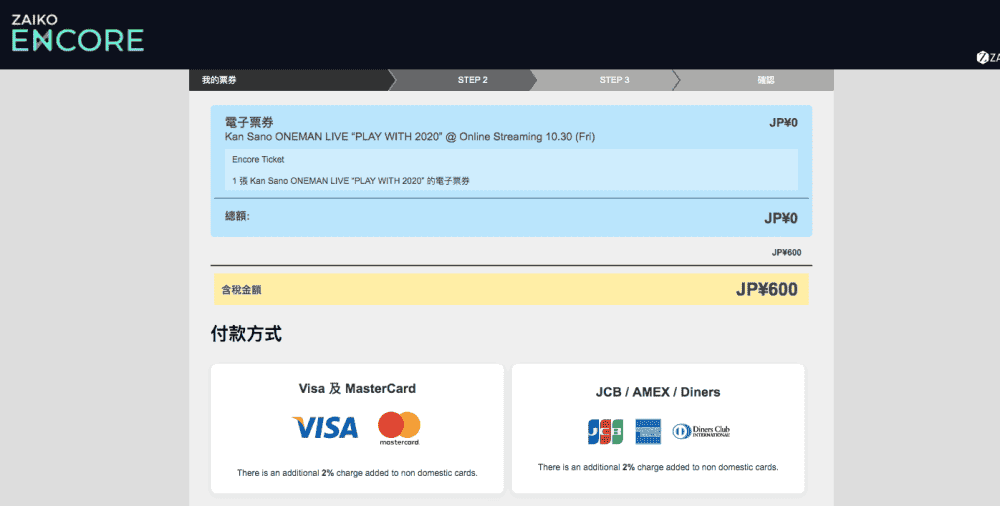Screen dimensions: 1000x506
Task: Select the 確認 step tab
Action: (755, 80)
